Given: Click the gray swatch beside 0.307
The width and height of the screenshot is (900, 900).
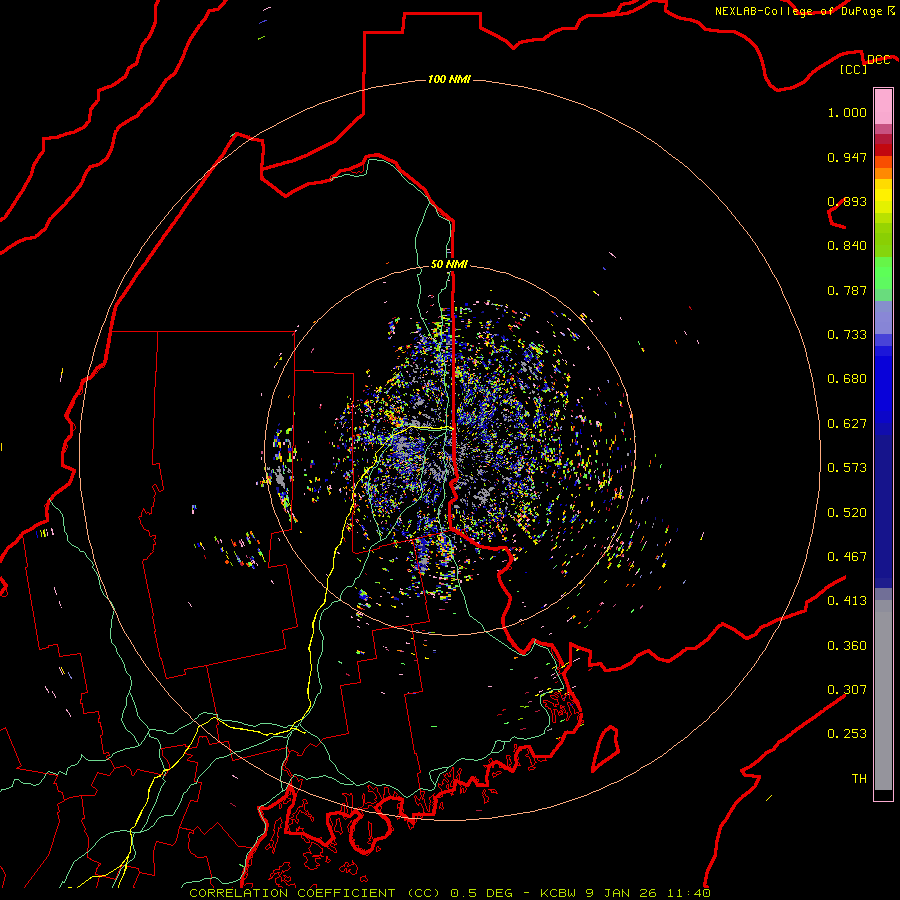Looking at the screenshot, I should click(x=883, y=695).
